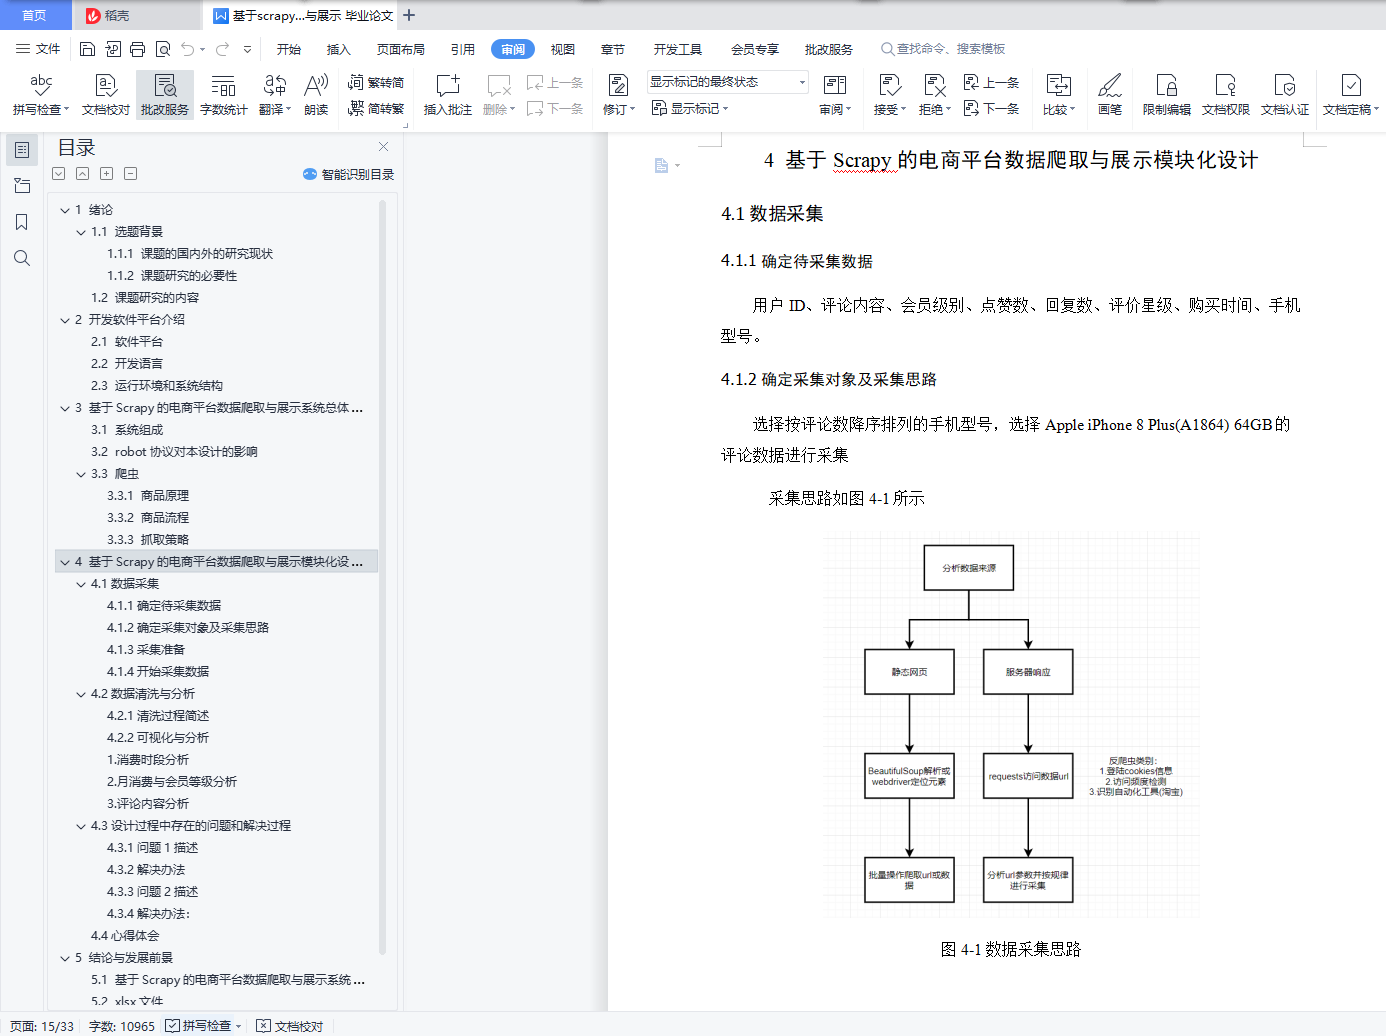
Task: Convert text with 简转繁
Action: click(x=376, y=109)
